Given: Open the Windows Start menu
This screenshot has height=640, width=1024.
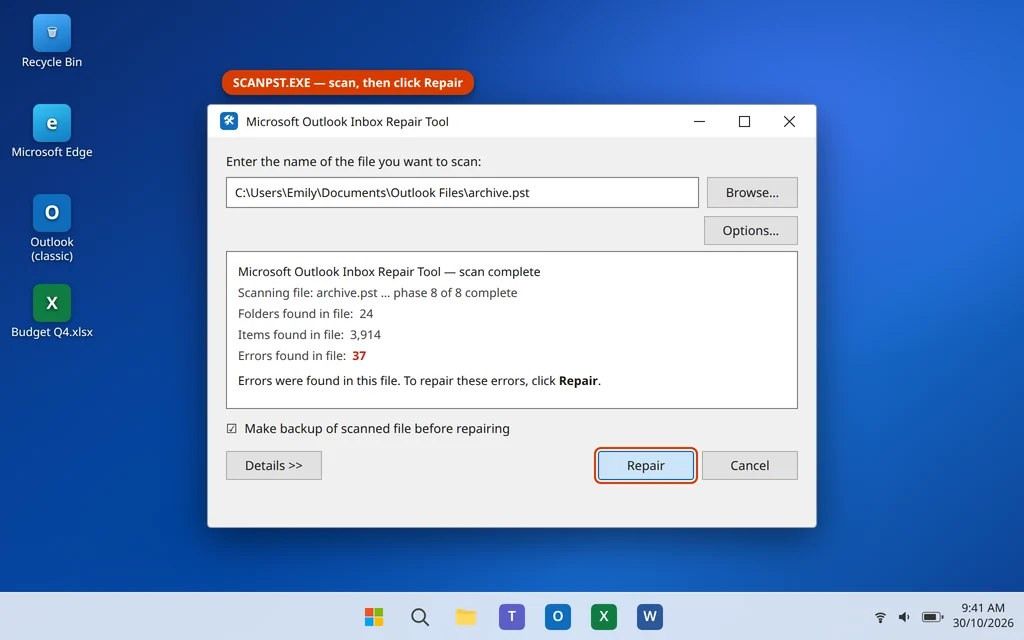Looking at the screenshot, I should tap(374, 616).
